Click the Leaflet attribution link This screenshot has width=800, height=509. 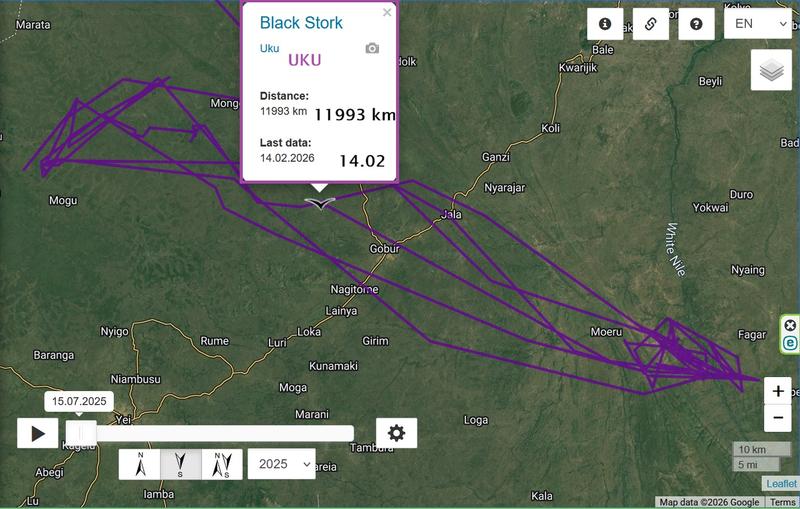point(781,483)
